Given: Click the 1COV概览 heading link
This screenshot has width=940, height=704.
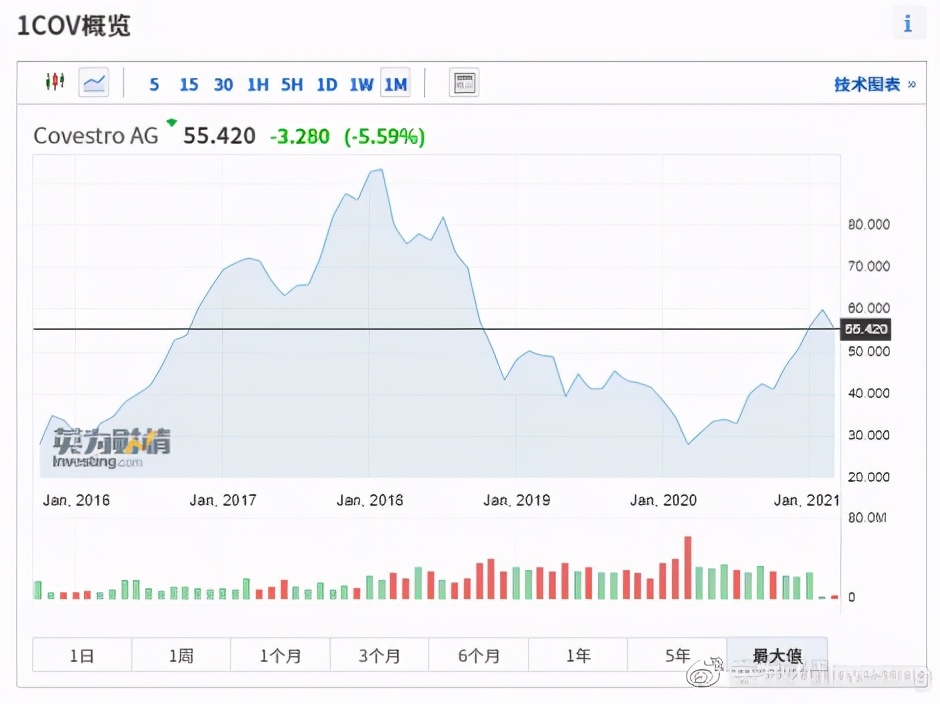Looking at the screenshot, I should [72, 26].
